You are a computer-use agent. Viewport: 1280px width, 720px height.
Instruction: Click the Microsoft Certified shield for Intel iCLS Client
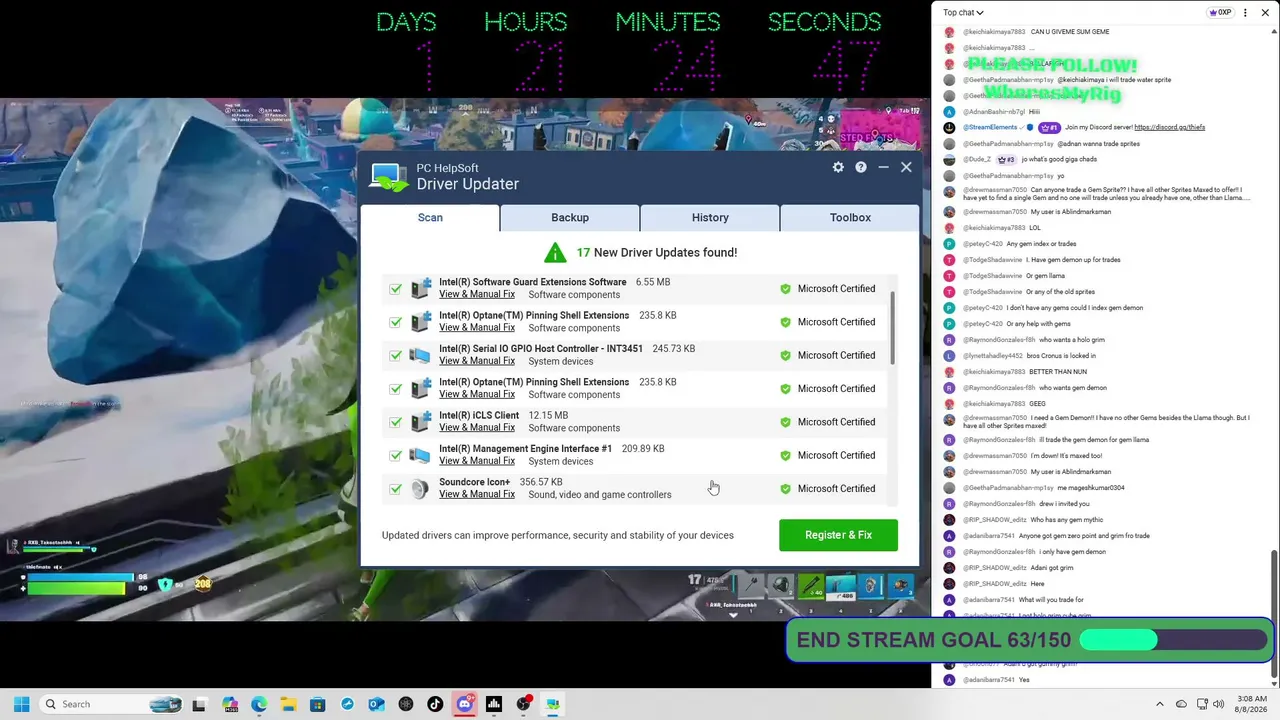(x=785, y=422)
